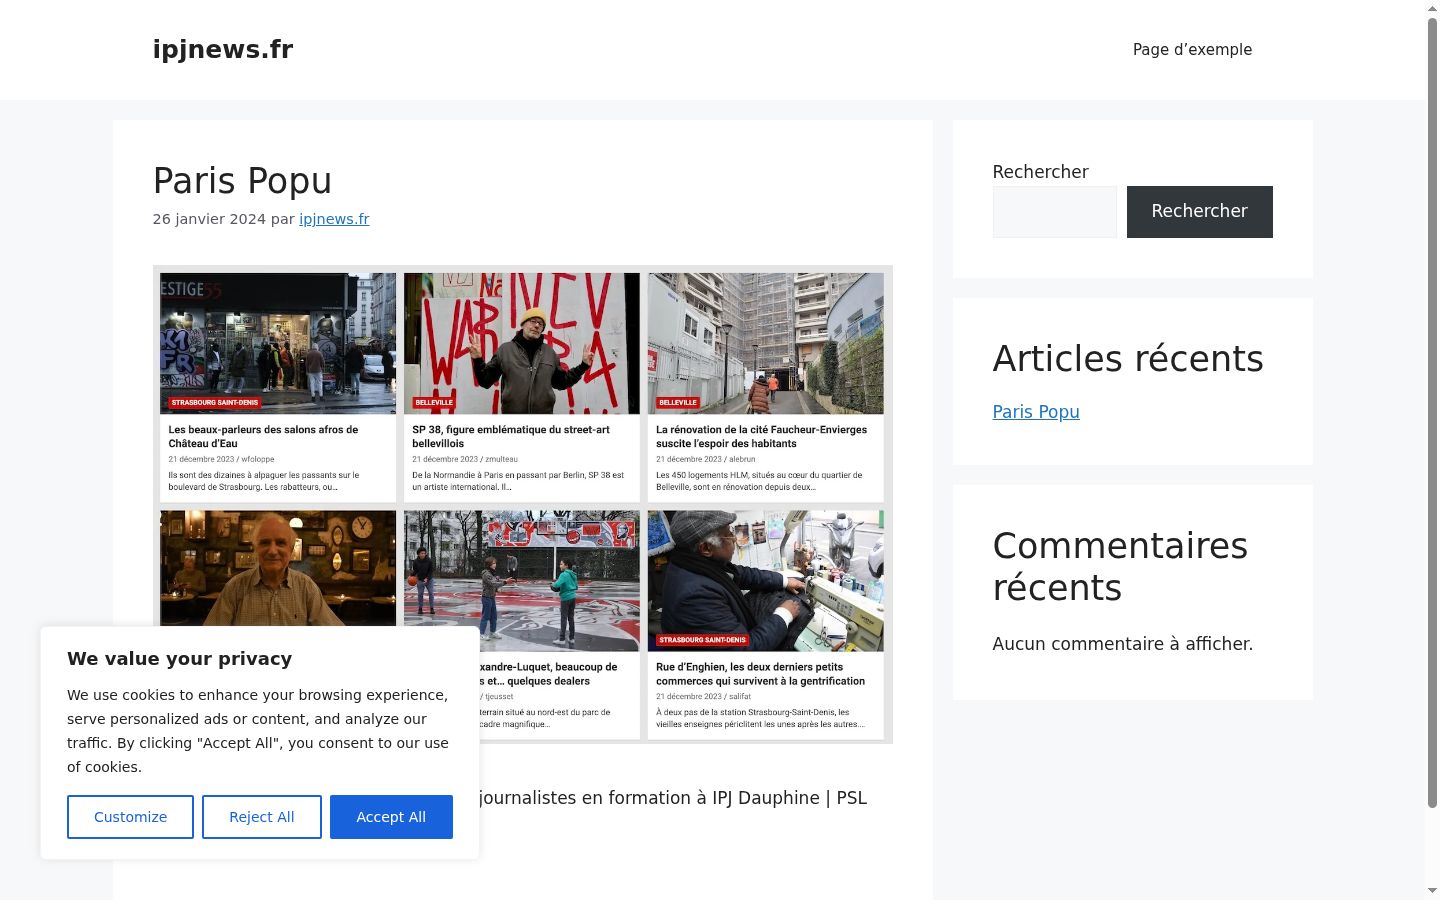Click 'We value your privacy' heading
The width and height of the screenshot is (1440, 900).
click(x=180, y=658)
